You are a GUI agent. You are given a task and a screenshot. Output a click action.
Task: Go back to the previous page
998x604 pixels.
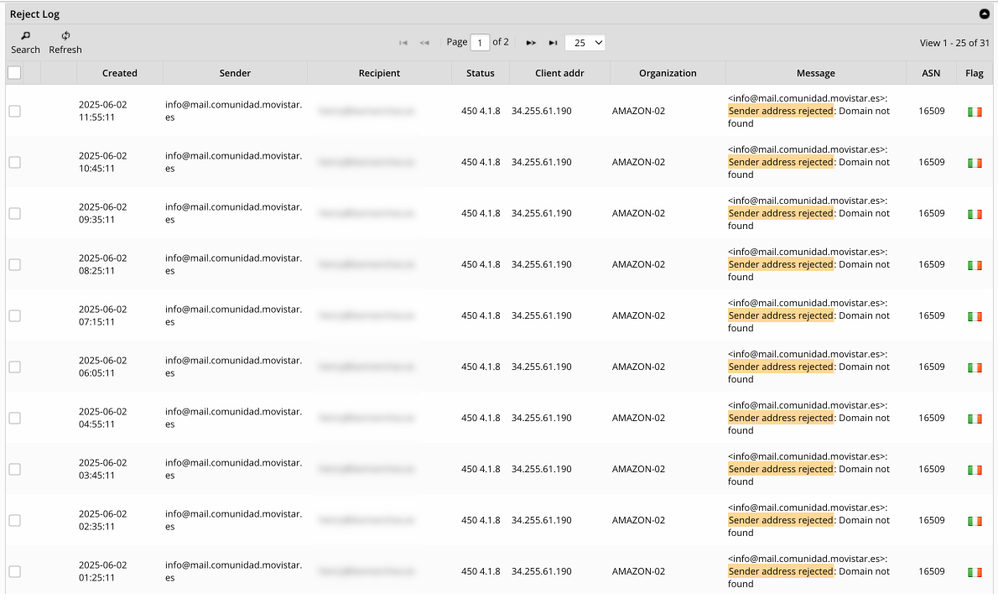(x=425, y=42)
